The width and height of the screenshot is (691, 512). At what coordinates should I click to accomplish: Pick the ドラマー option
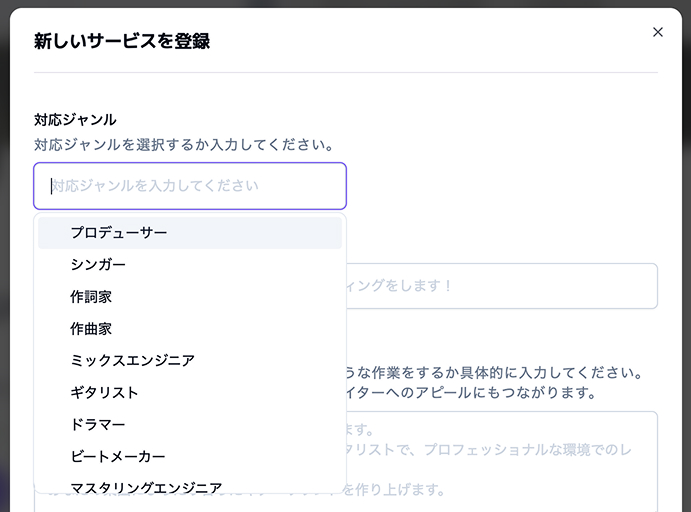click(x=98, y=424)
